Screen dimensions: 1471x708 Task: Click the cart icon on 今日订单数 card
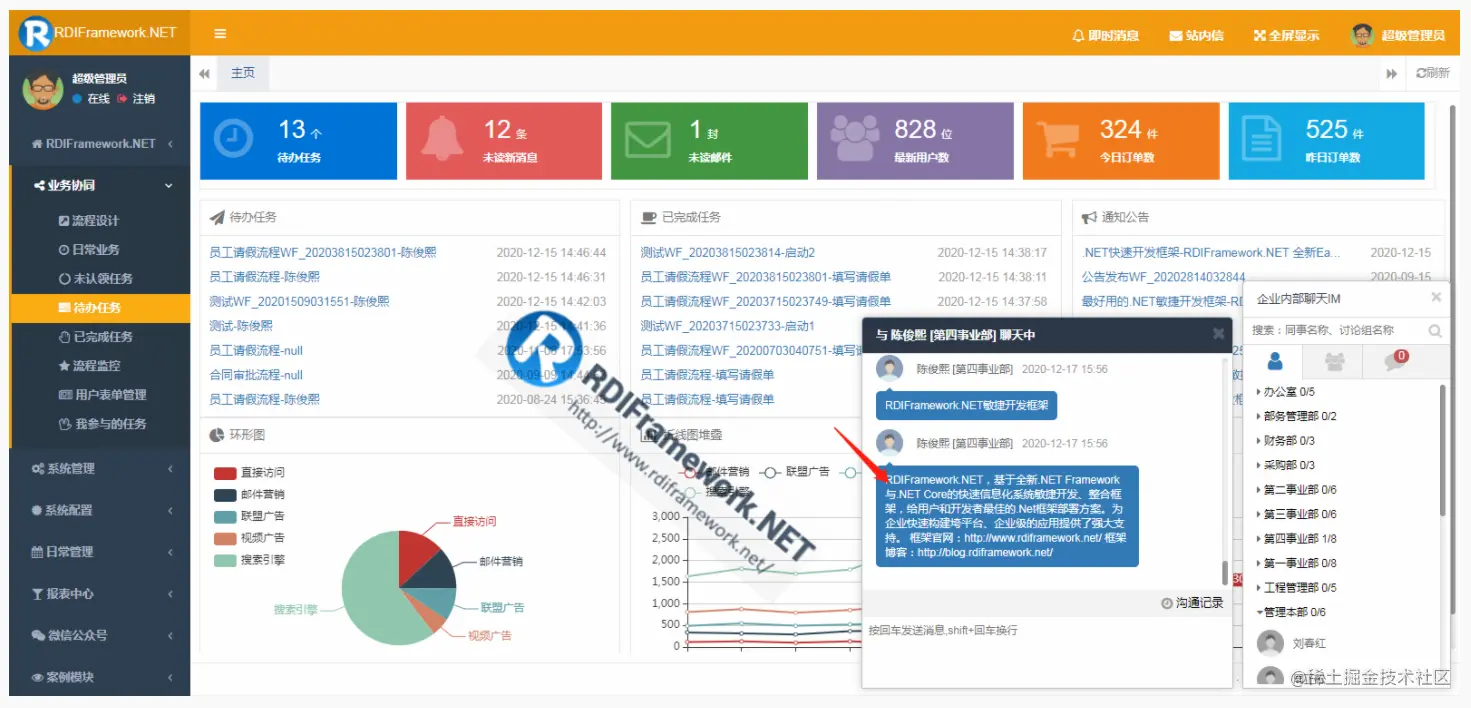tap(1060, 139)
